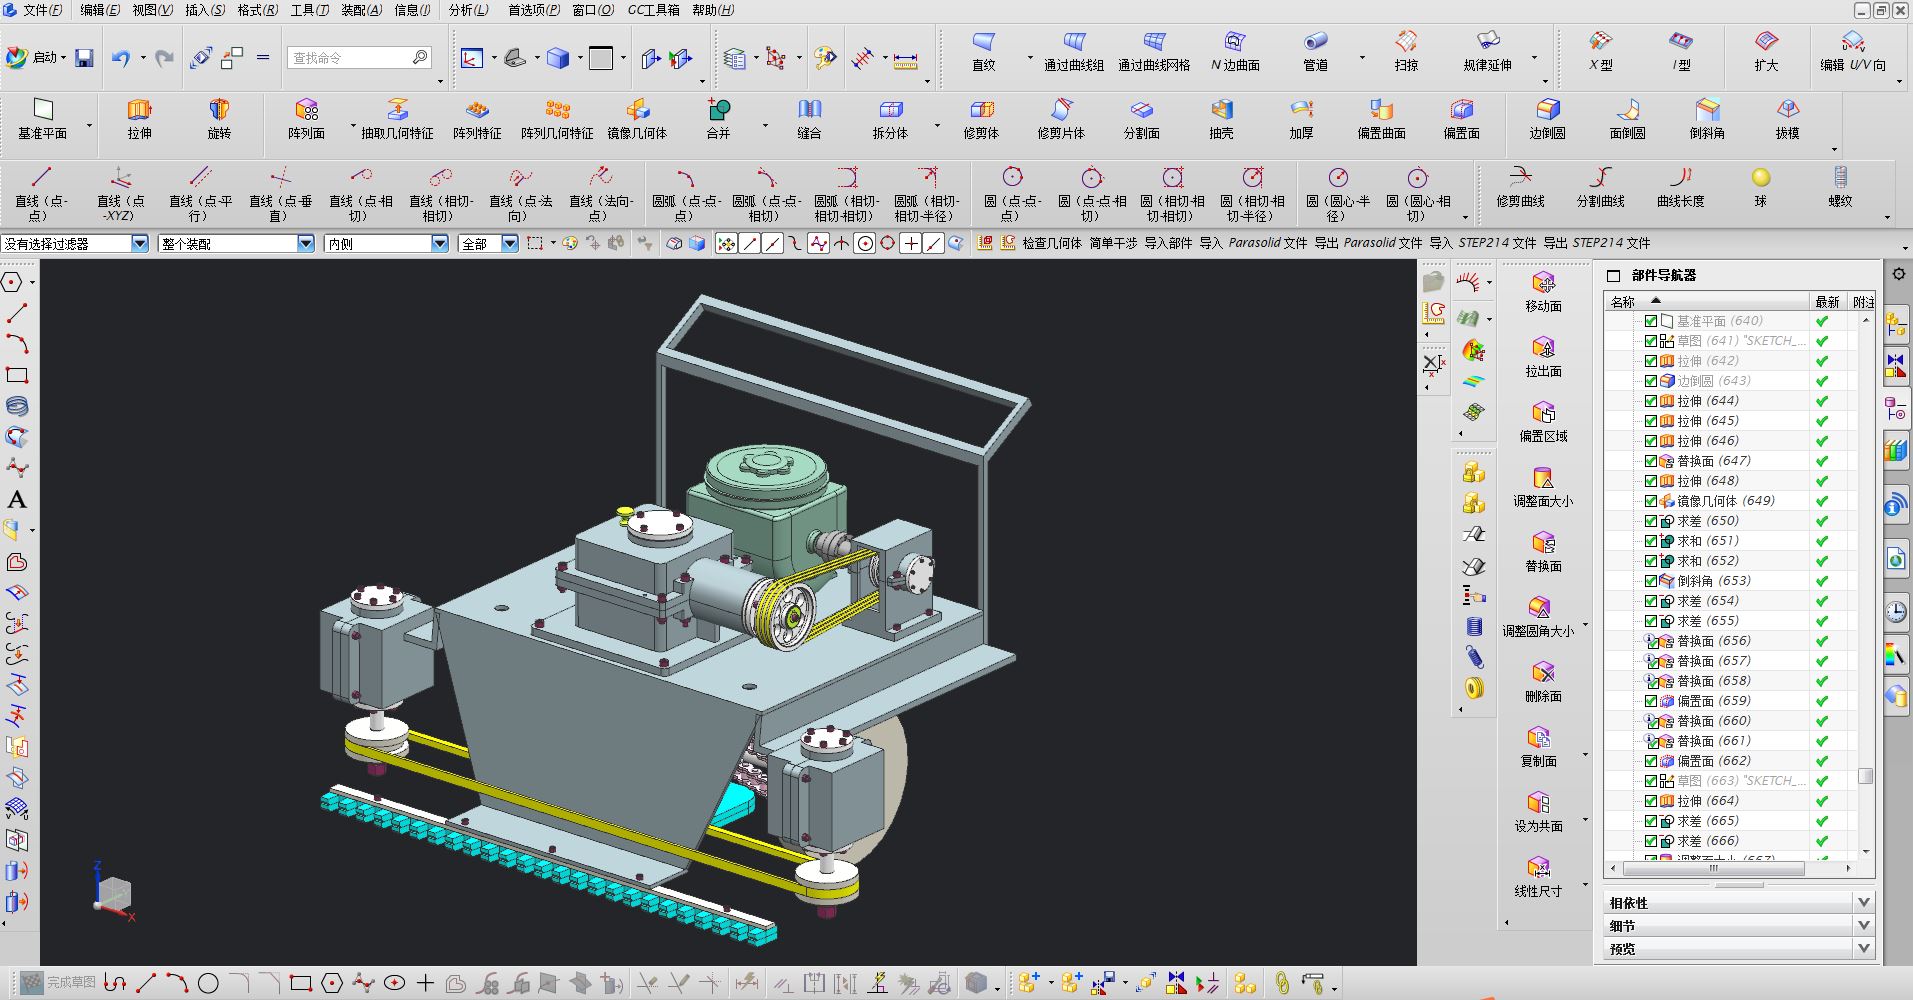Click the 简单干涉 button
This screenshot has width=1913, height=1000.
pos(1113,243)
